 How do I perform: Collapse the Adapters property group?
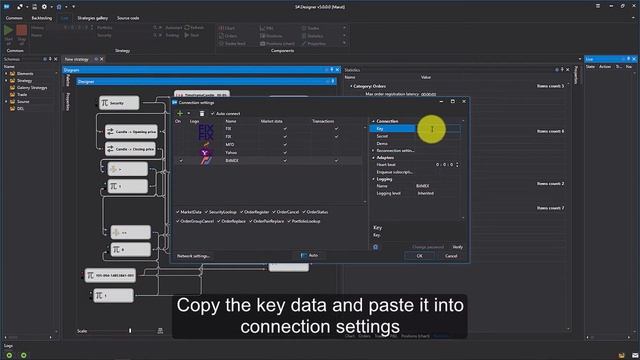click(x=373, y=158)
